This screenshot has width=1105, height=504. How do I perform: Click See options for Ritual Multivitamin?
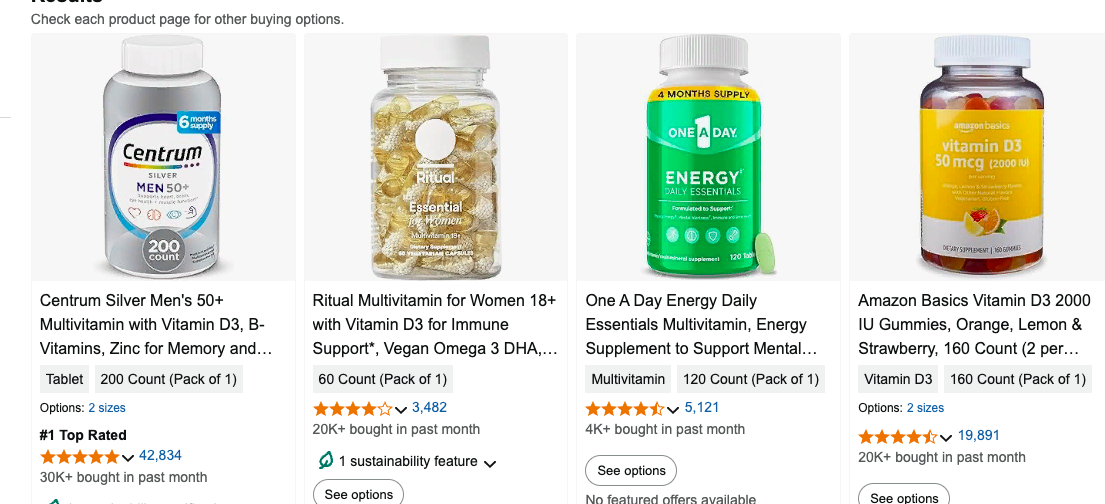[x=358, y=494]
